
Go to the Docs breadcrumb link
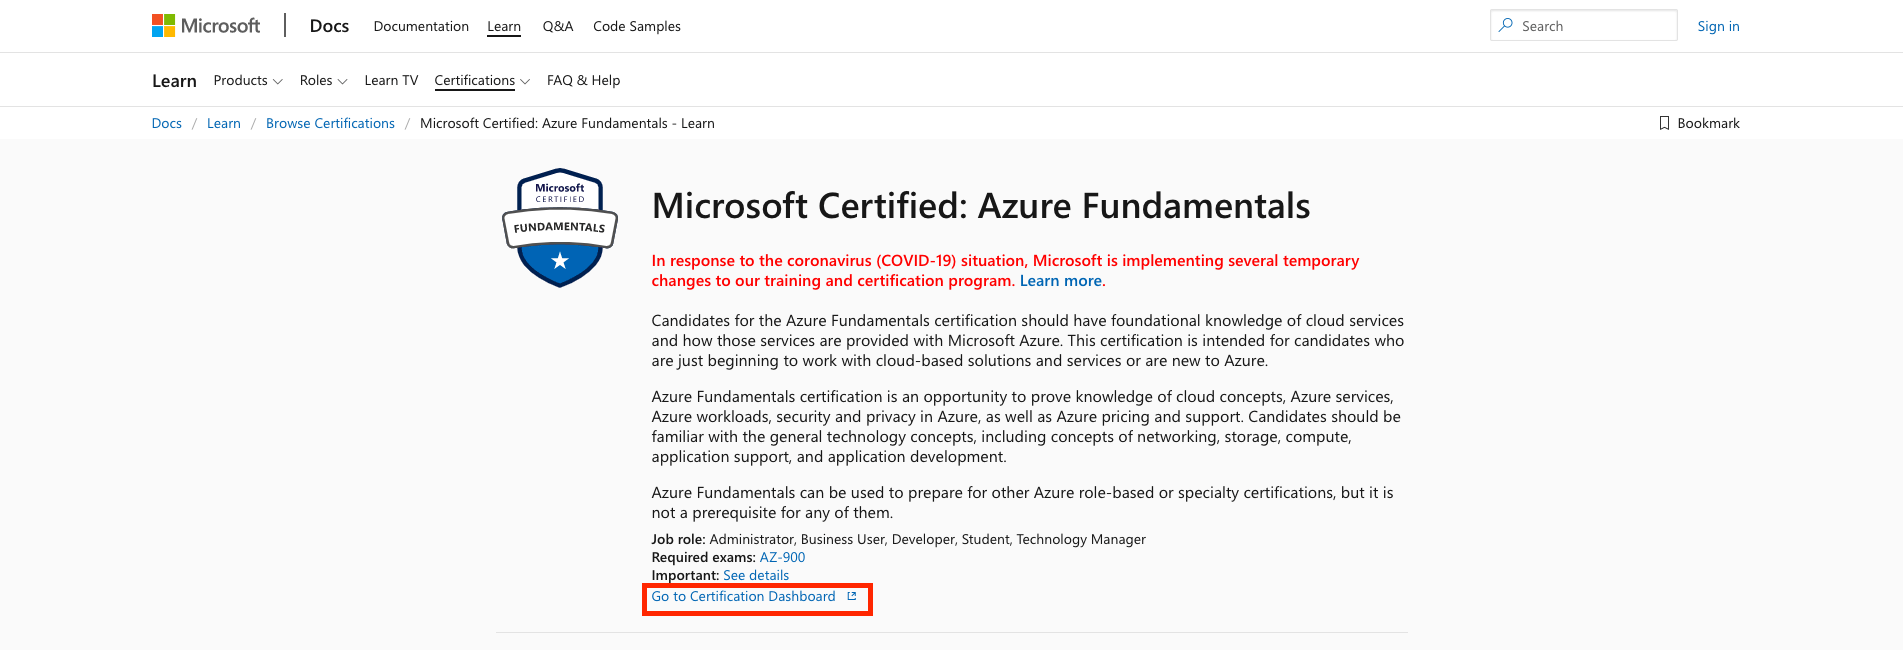point(167,123)
